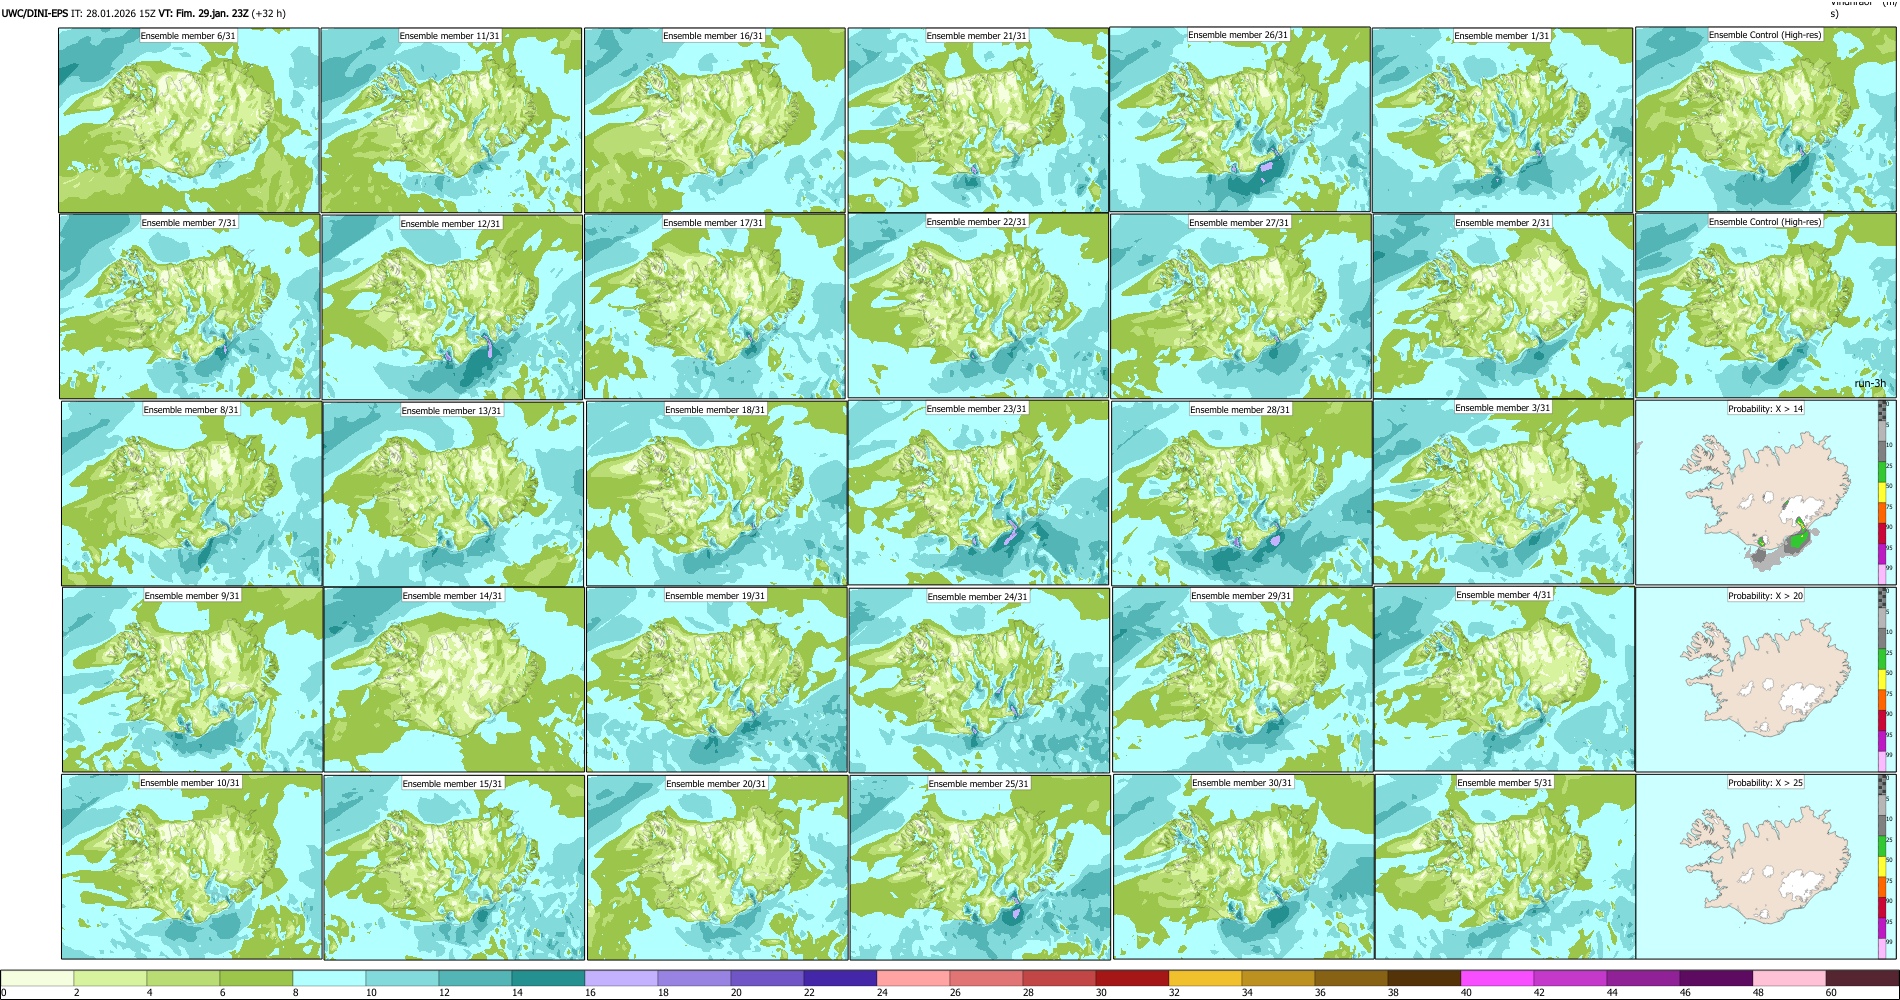Open Ensemble member 15/31 panel
The image size is (1900, 1000).
pyautogui.click(x=454, y=867)
